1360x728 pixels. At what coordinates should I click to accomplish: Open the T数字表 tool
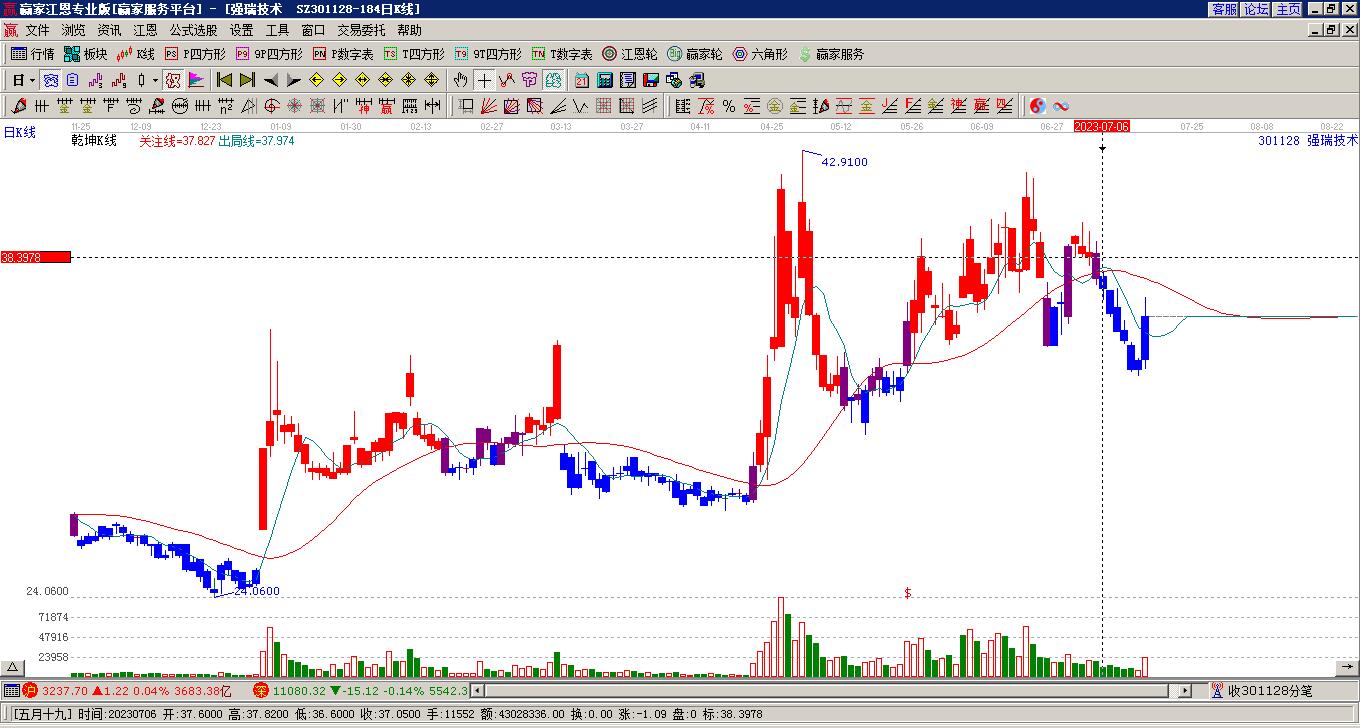(562, 54)
